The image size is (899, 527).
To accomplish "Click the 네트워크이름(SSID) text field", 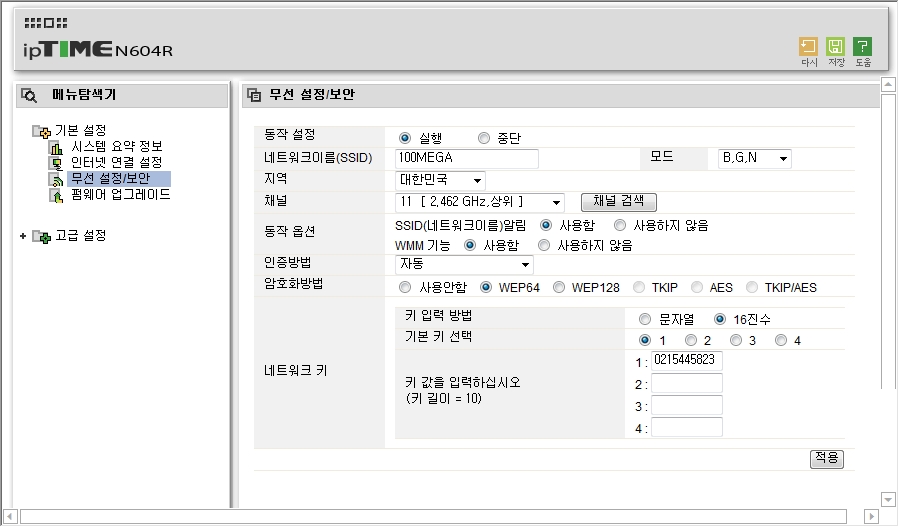I will point(466,158).
